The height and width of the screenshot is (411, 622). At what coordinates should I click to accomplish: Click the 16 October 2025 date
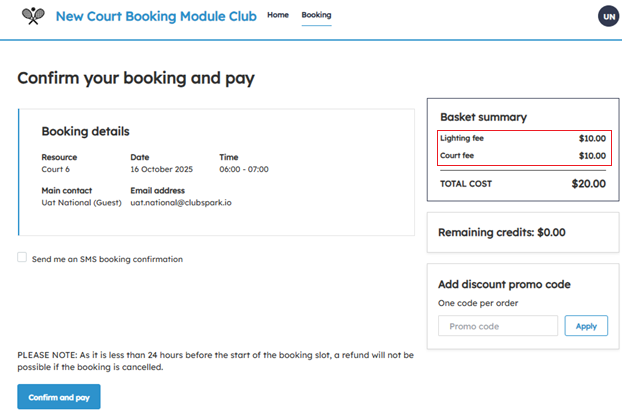160,170
